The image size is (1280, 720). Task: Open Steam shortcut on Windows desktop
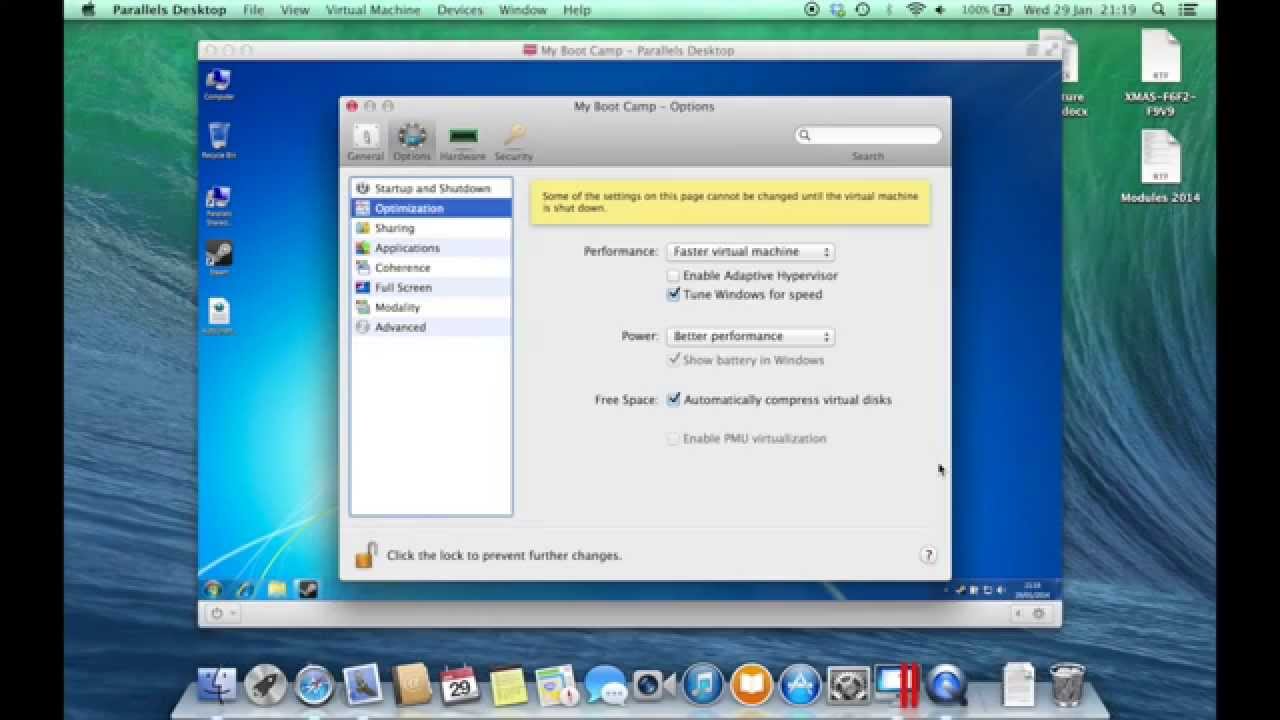[x=218, y=258]
